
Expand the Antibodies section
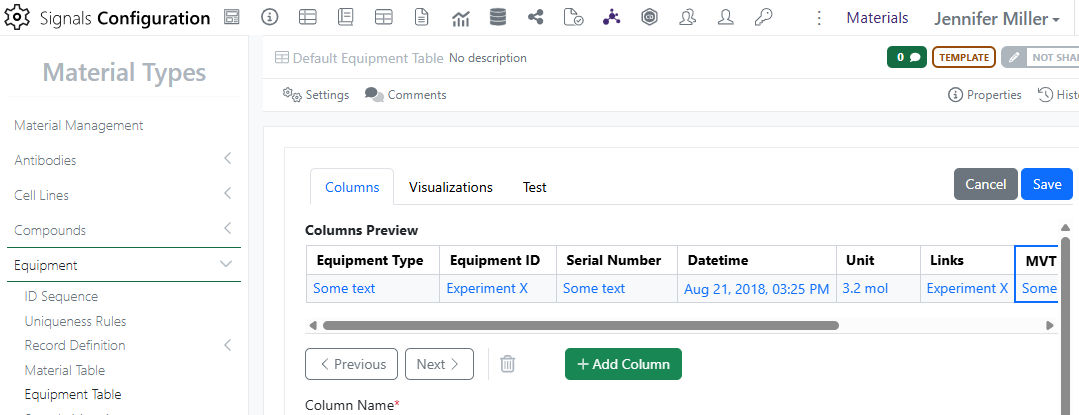coord(228,159)
